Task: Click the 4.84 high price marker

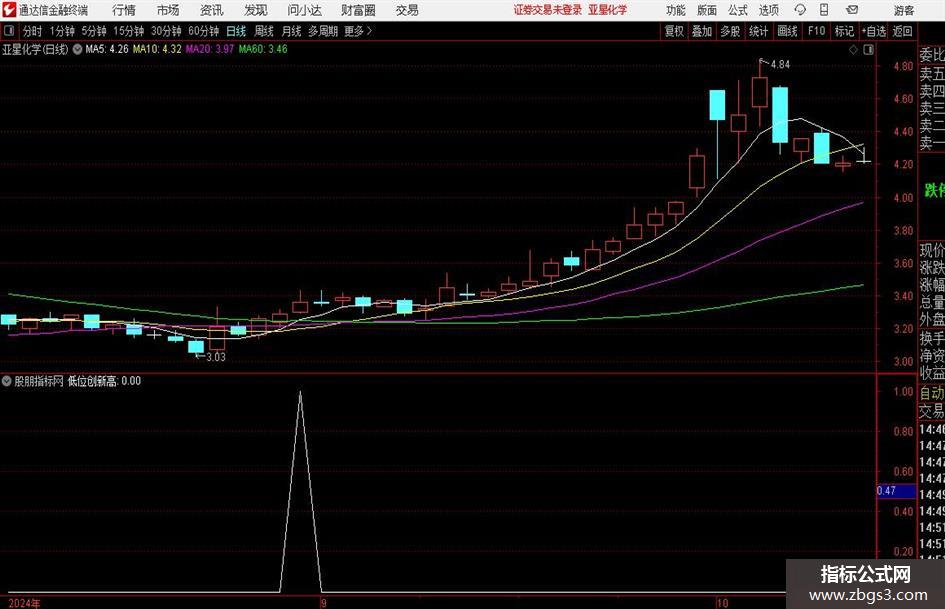Action: 780,65
